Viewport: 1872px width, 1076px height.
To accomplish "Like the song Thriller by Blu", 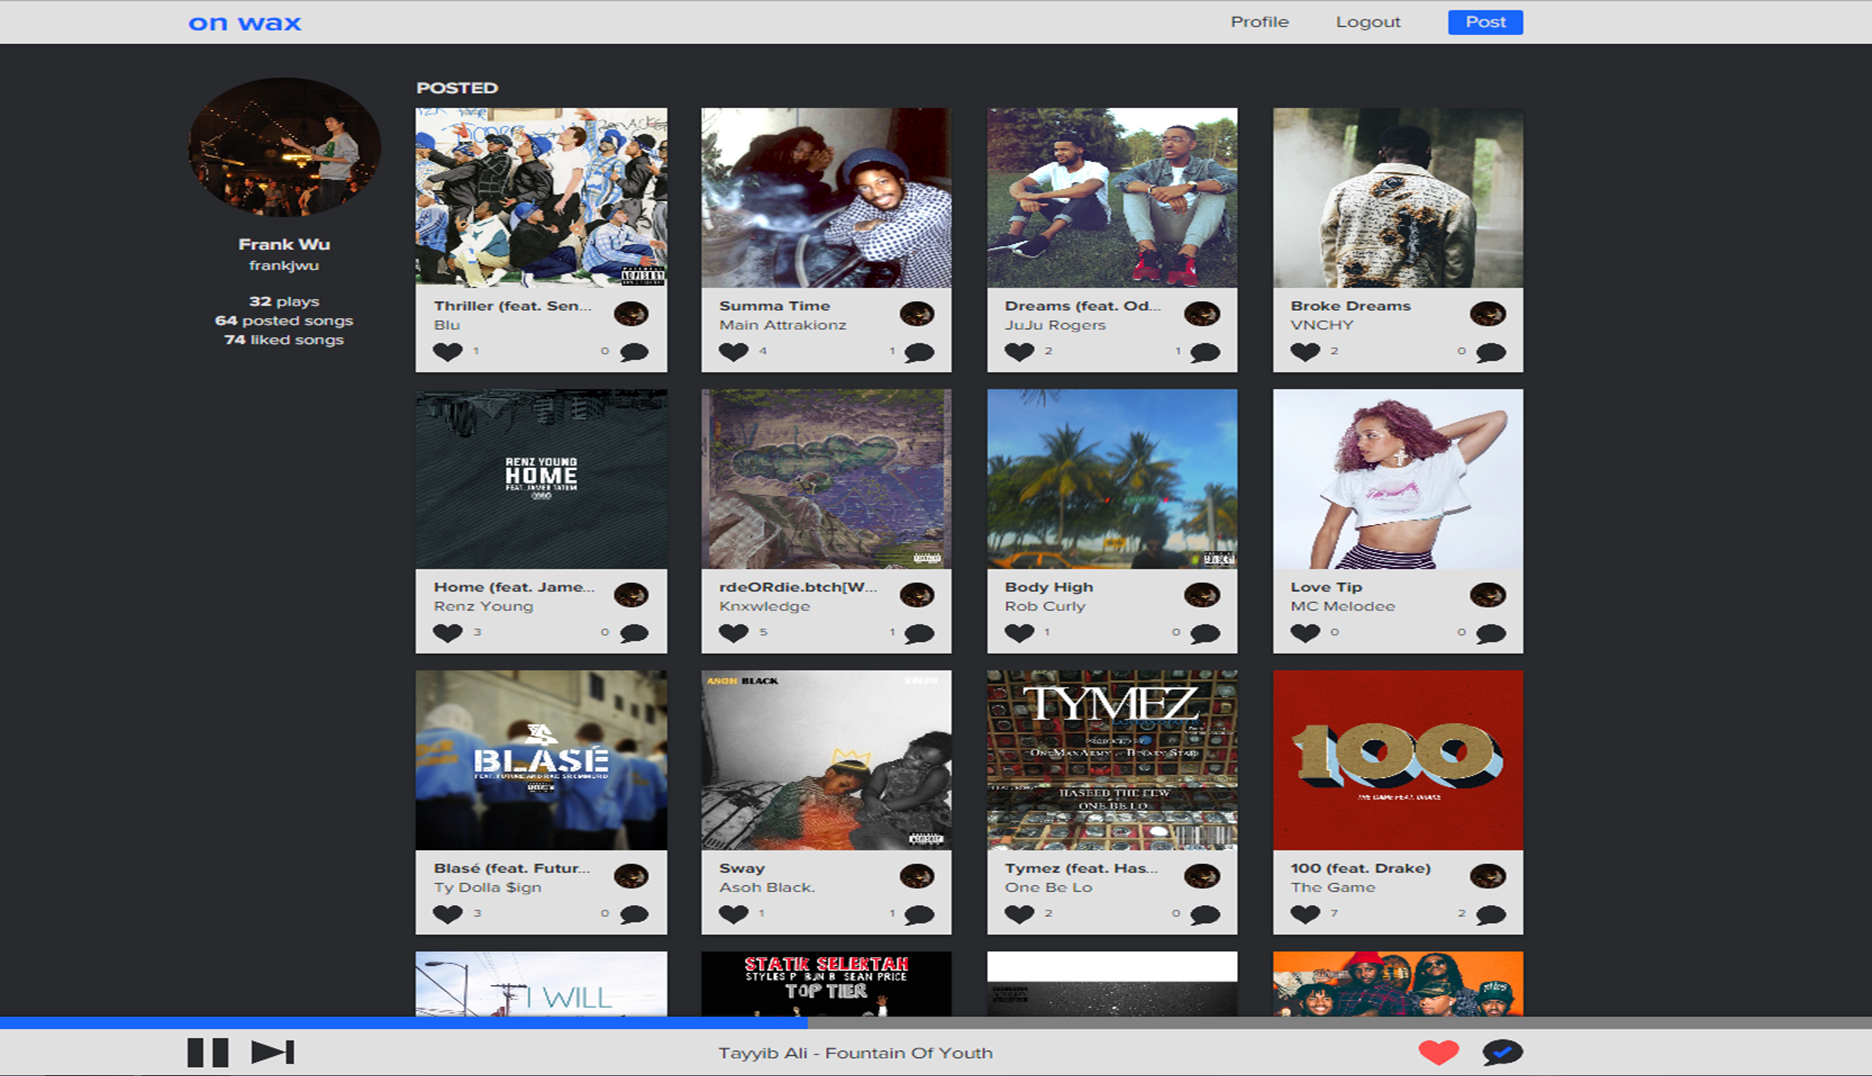I will coord(447,352).
